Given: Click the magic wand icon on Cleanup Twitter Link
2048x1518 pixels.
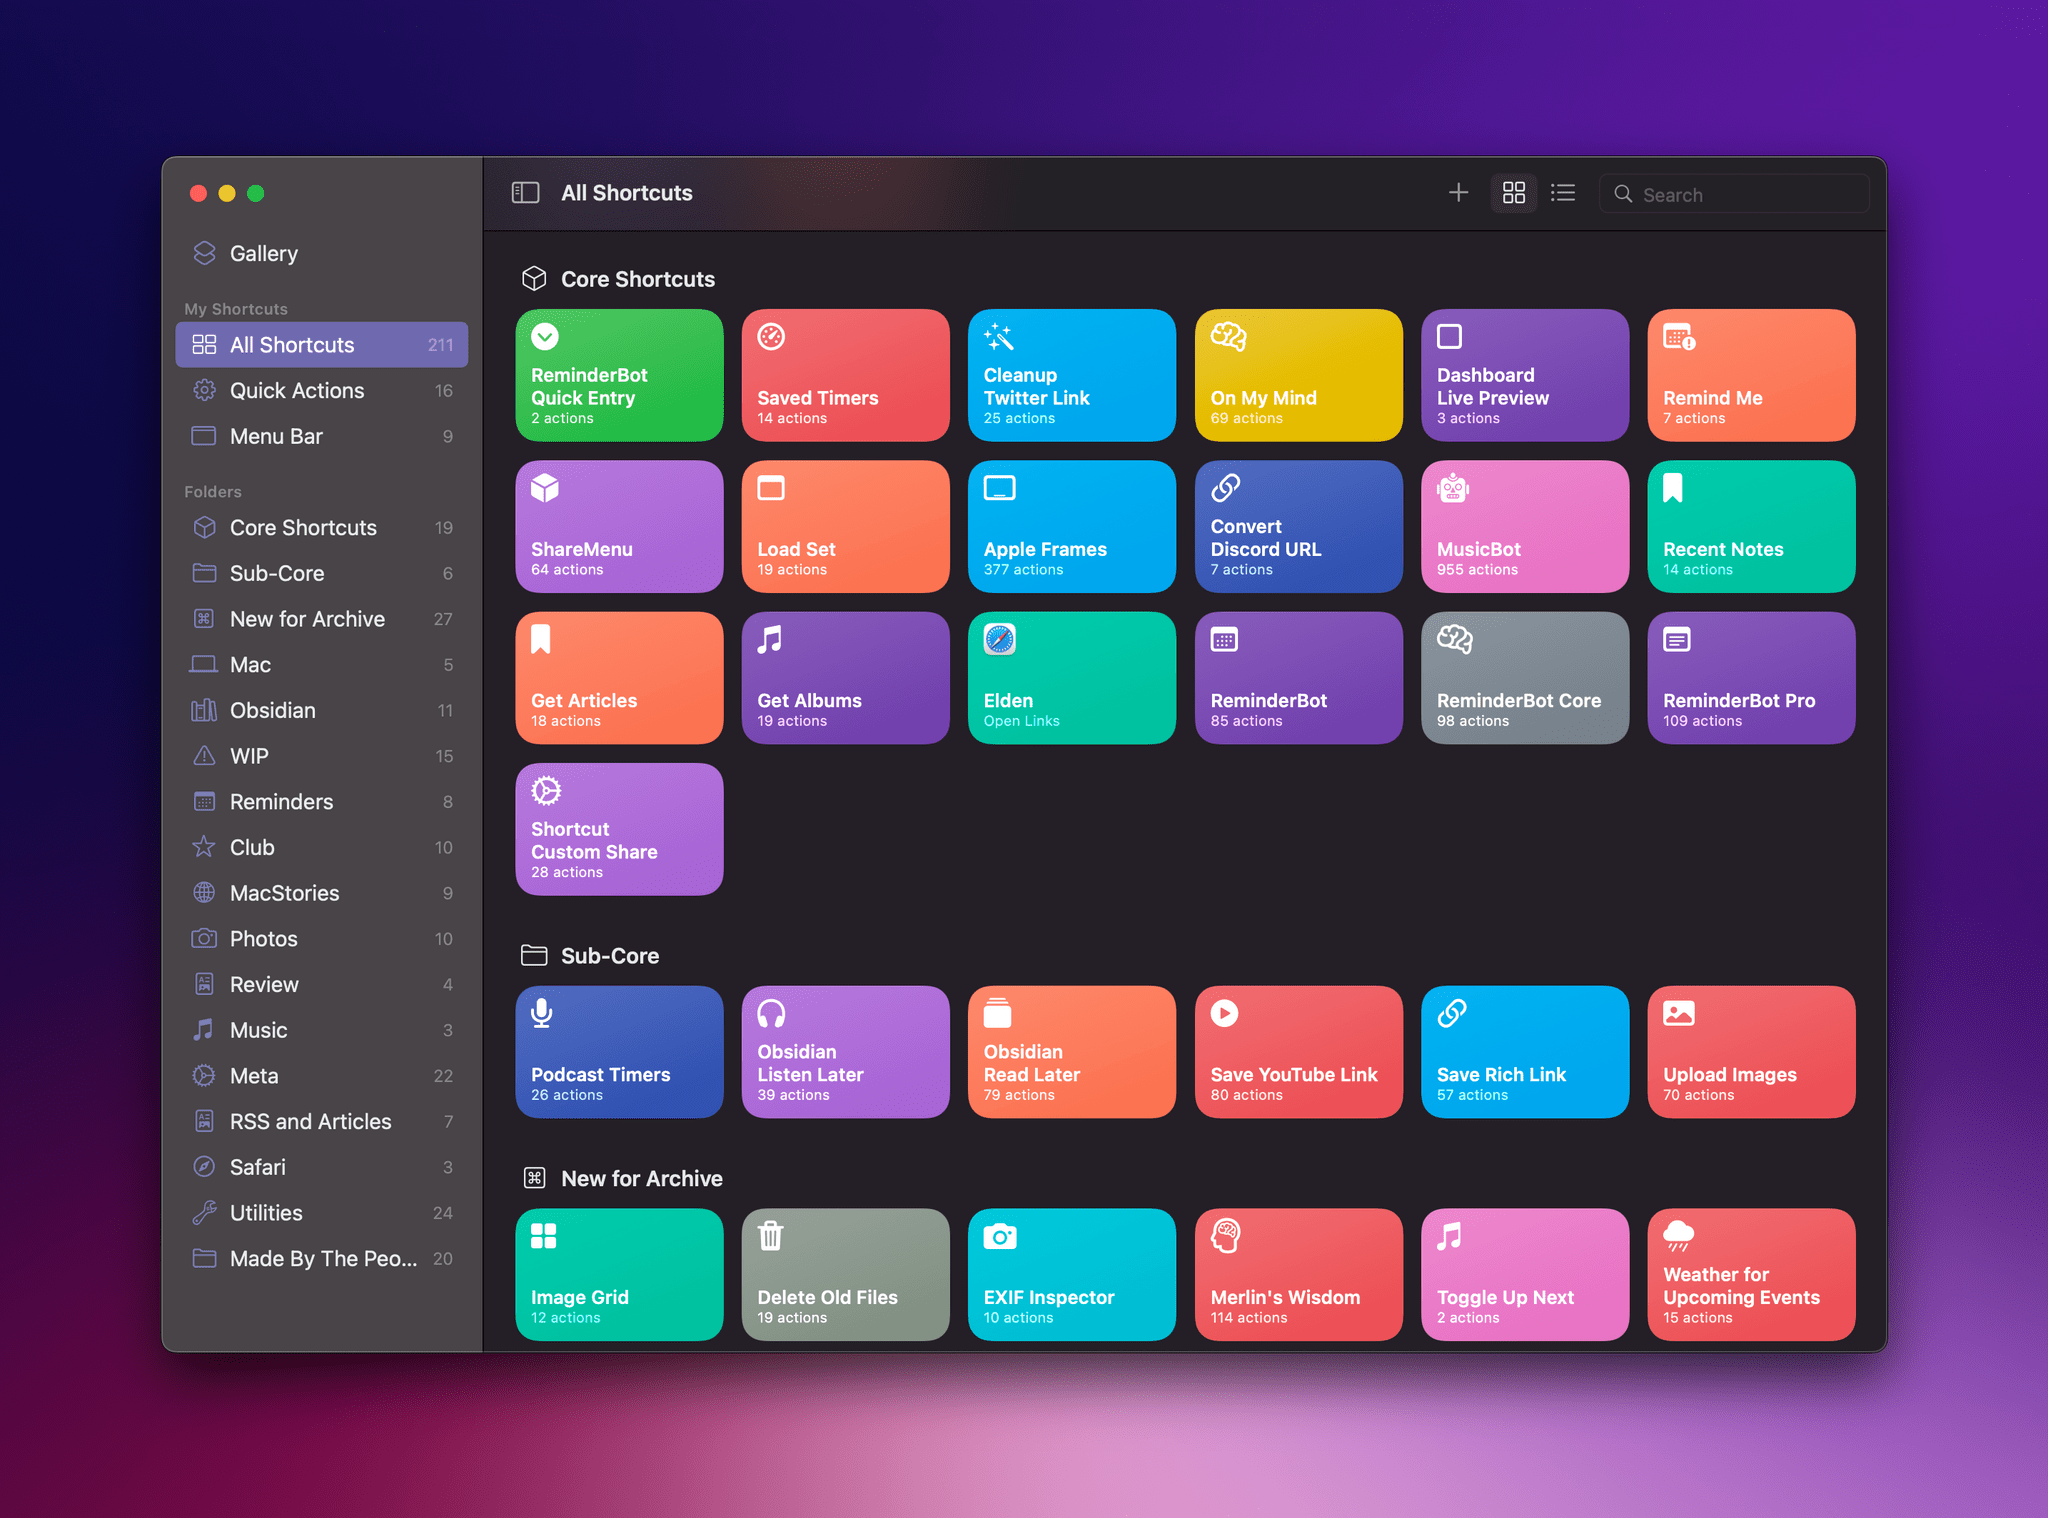Looking at the screenshot, I should tap(998, 337).
